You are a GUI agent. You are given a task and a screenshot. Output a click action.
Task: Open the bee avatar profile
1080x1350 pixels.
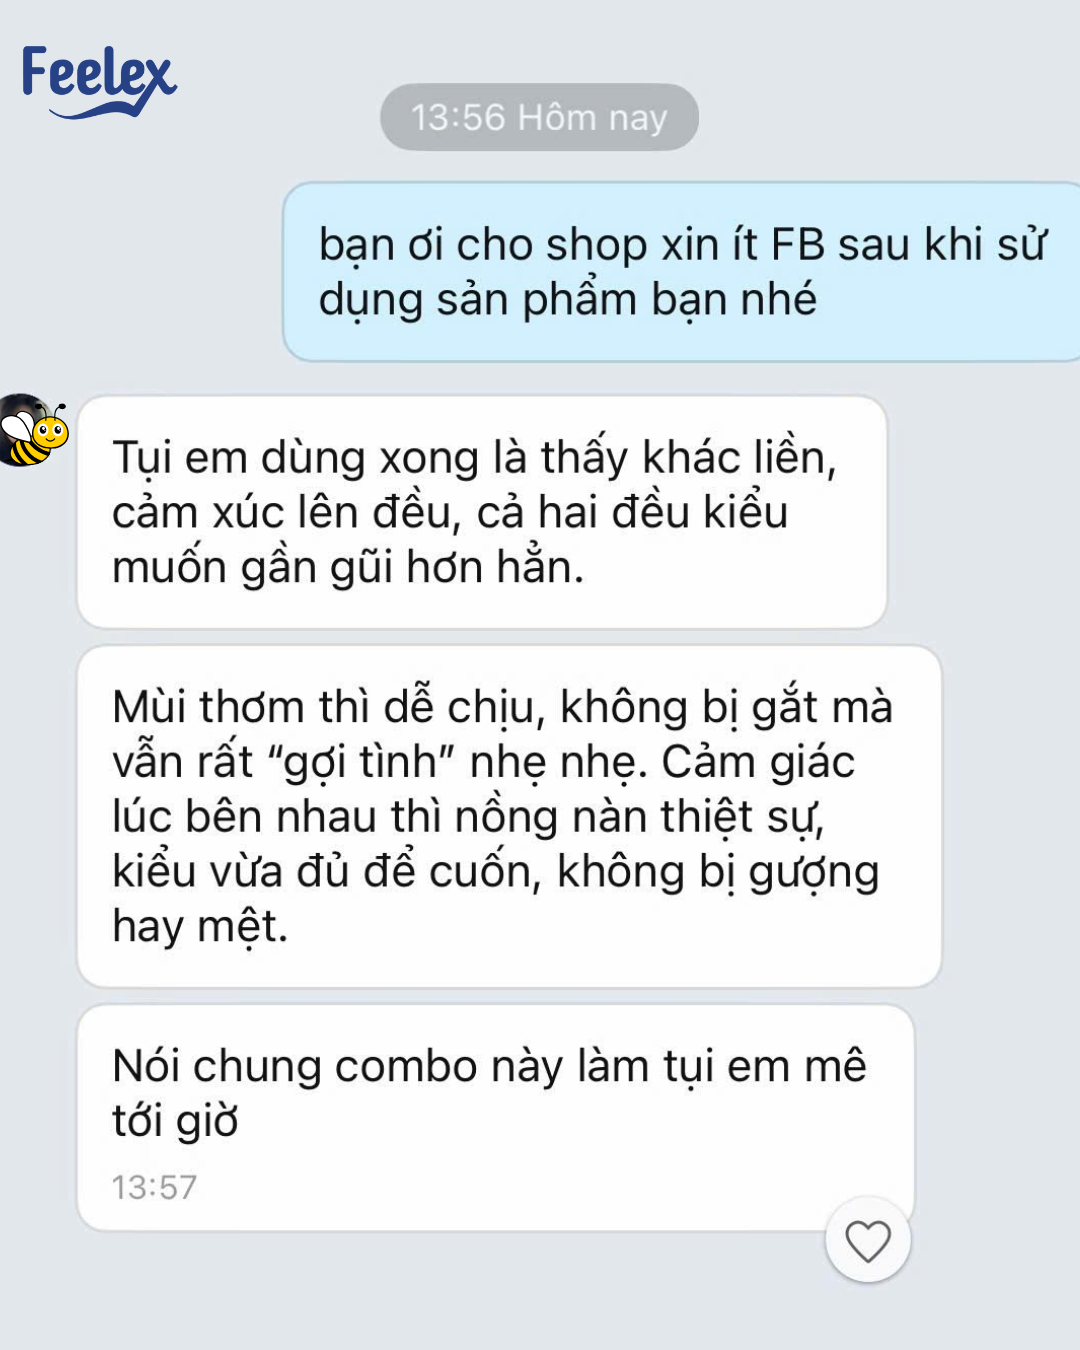(x=33, y=430)
